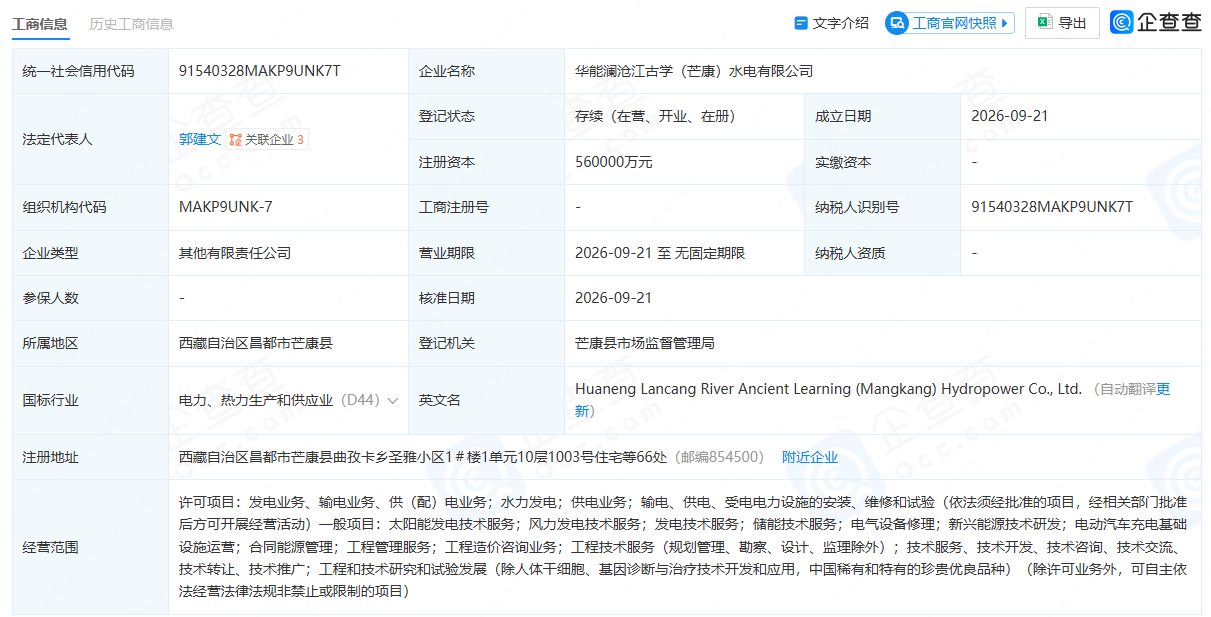Select 成立日期 value 2026-09-21

pos(1010,116)
